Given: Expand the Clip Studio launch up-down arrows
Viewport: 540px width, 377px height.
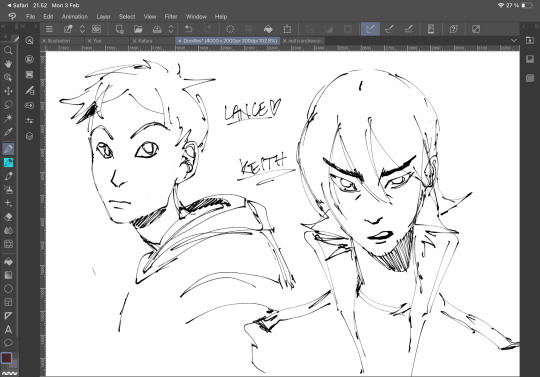Looking at the screenshot, I should pos(82,29).
